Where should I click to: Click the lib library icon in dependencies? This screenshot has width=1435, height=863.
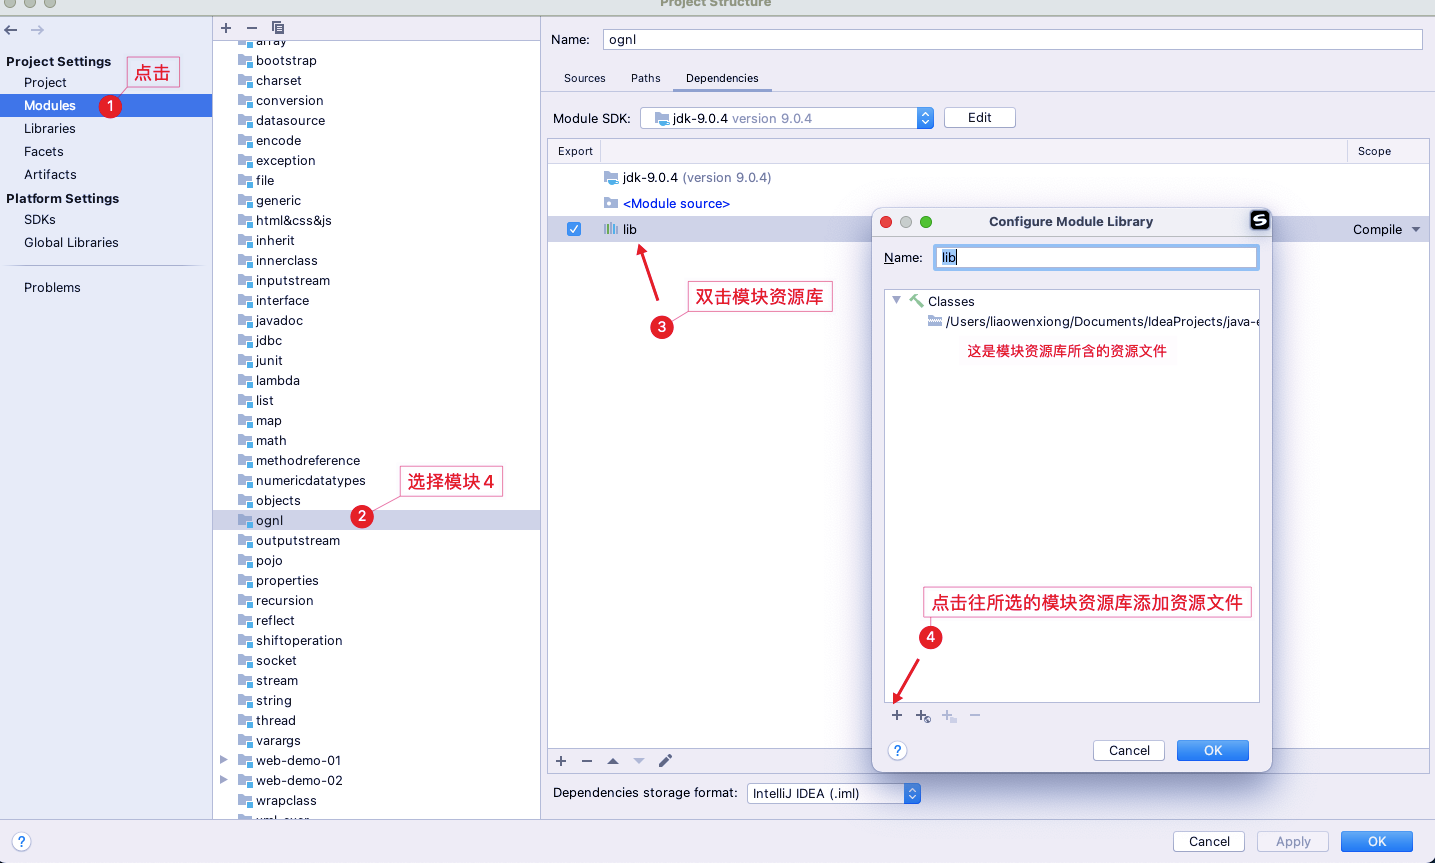coord(611,229)
